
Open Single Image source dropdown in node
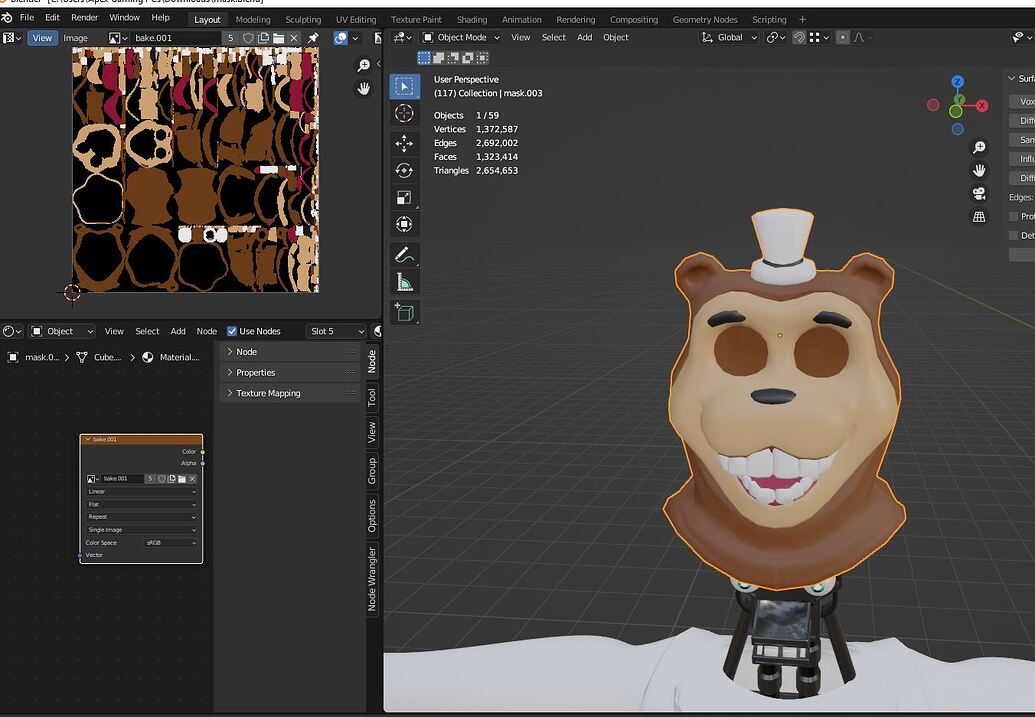[141, 529]
